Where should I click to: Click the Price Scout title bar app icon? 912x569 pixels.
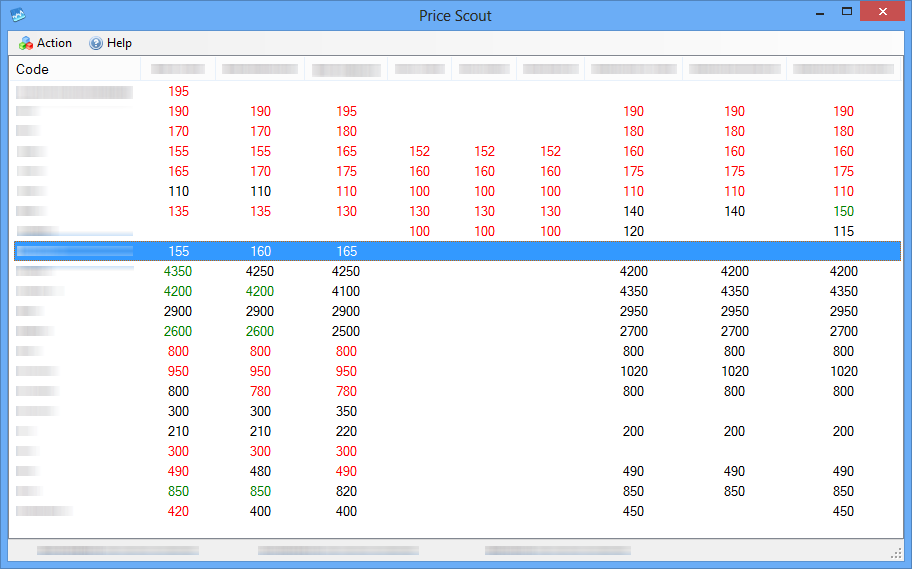(x=18, y=15)
